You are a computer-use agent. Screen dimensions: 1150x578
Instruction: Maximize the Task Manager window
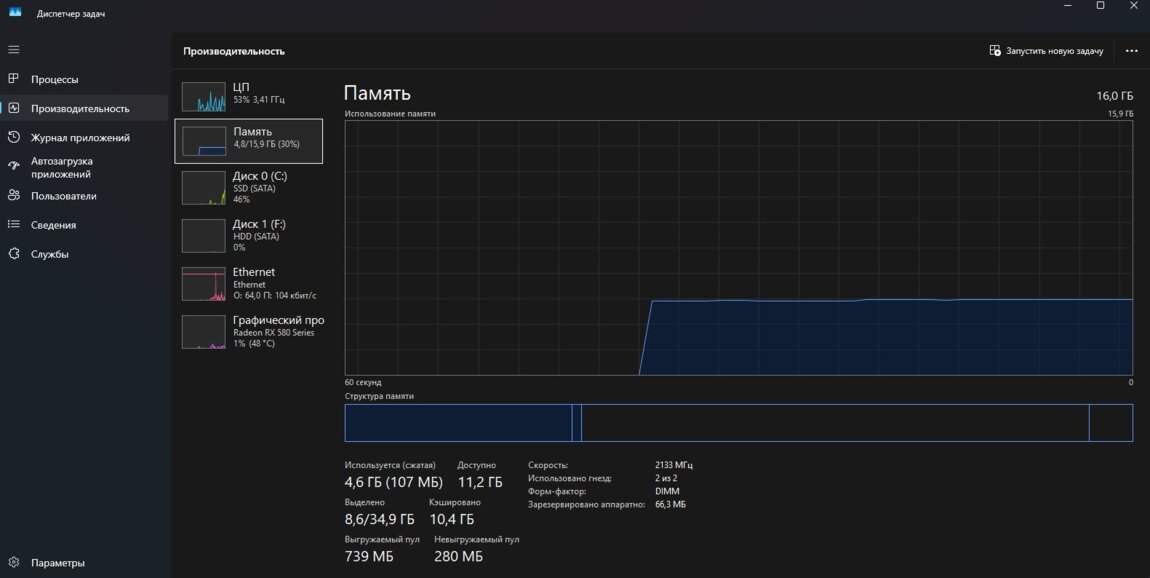coord(1100,6)
